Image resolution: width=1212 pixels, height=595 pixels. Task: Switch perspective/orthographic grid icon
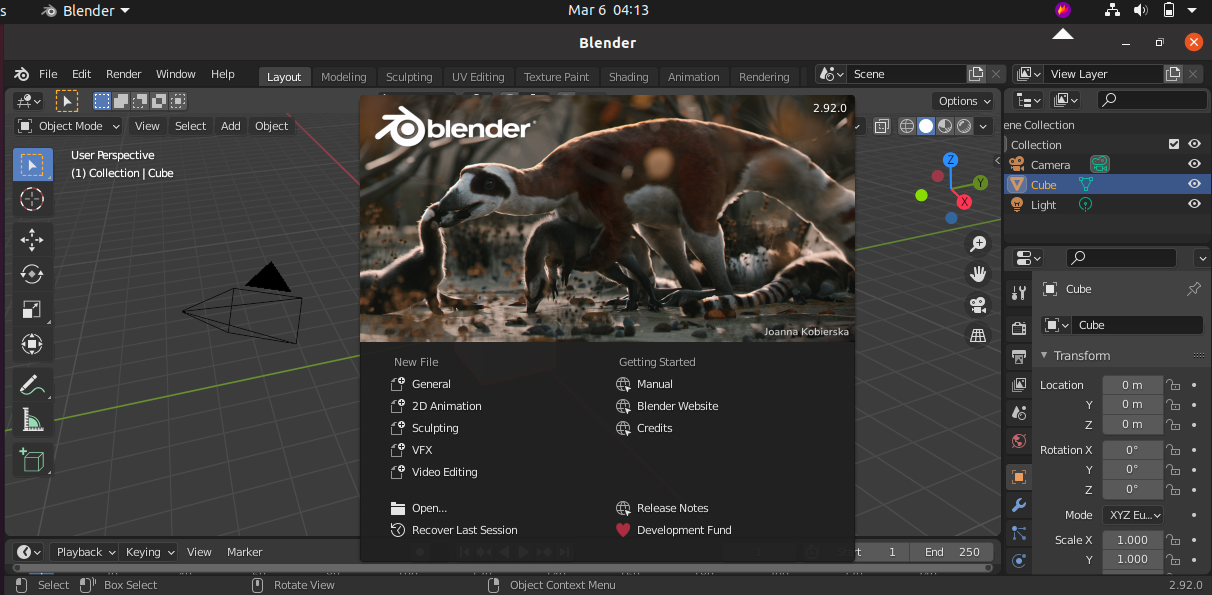978,336
